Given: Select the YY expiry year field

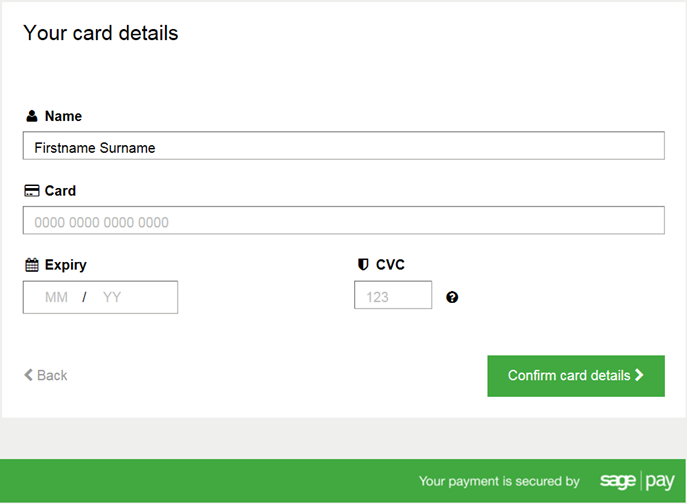Looking at the screenshot, I should (x=112, y=297).
